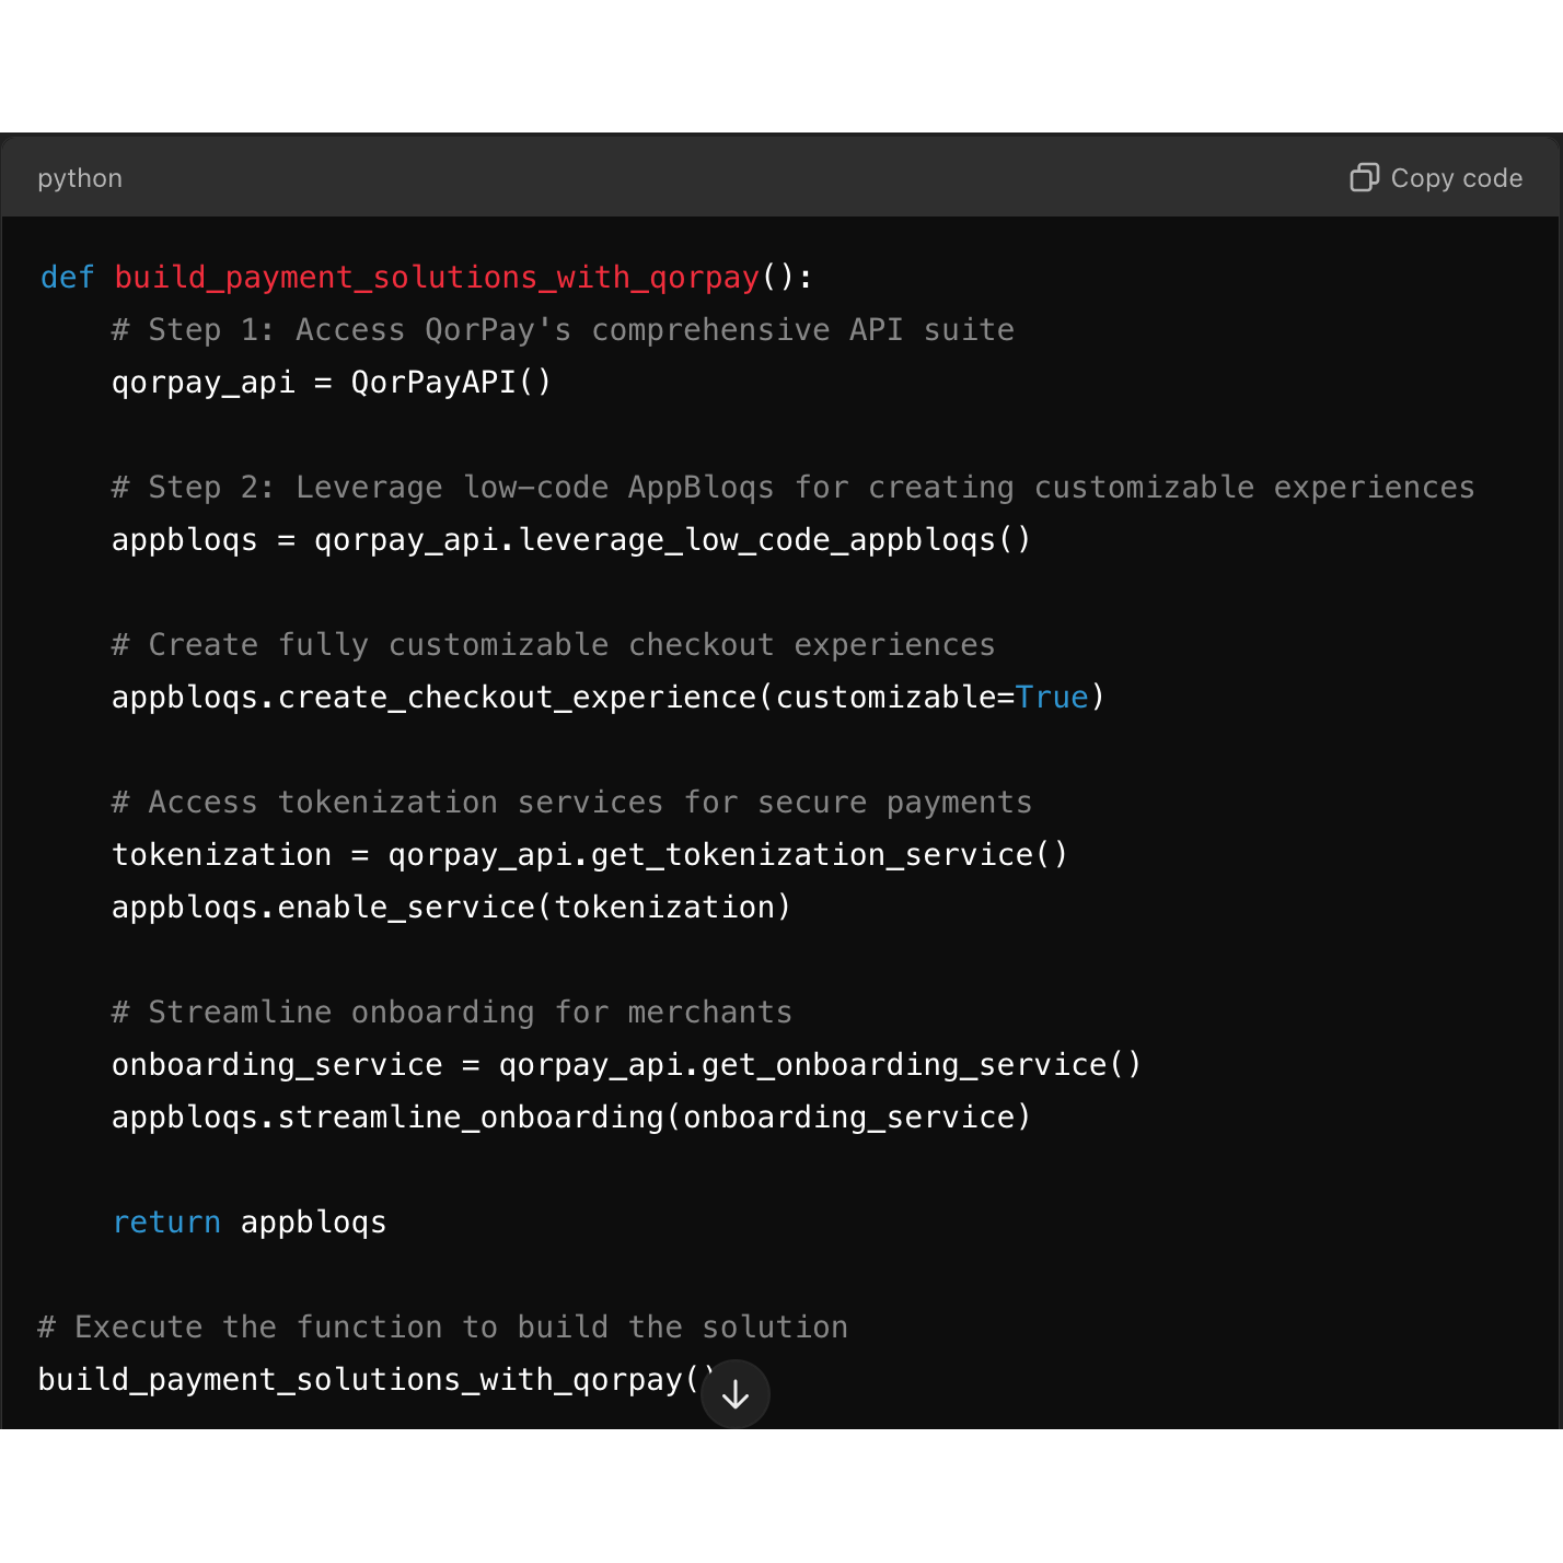Click the Copy code label
Viewport: 1563px width, 1563px height.
coord(1456,178)
